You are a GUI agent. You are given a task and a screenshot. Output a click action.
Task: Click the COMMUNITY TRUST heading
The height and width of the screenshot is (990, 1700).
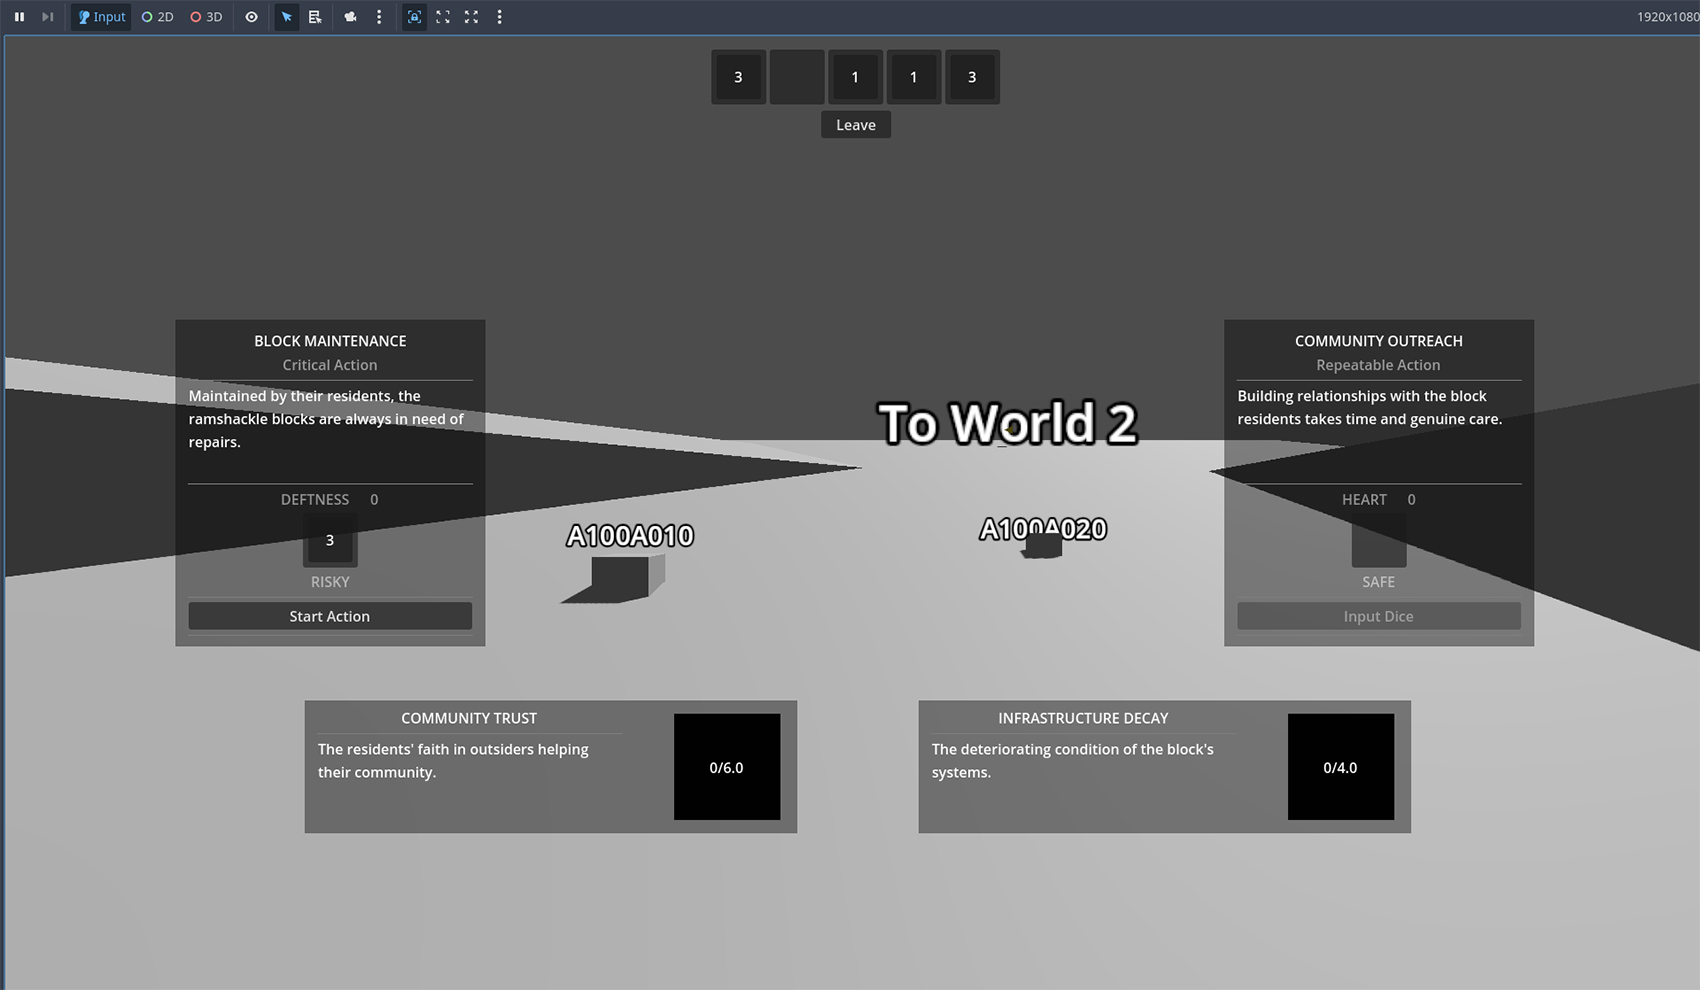tap(469, 718)
